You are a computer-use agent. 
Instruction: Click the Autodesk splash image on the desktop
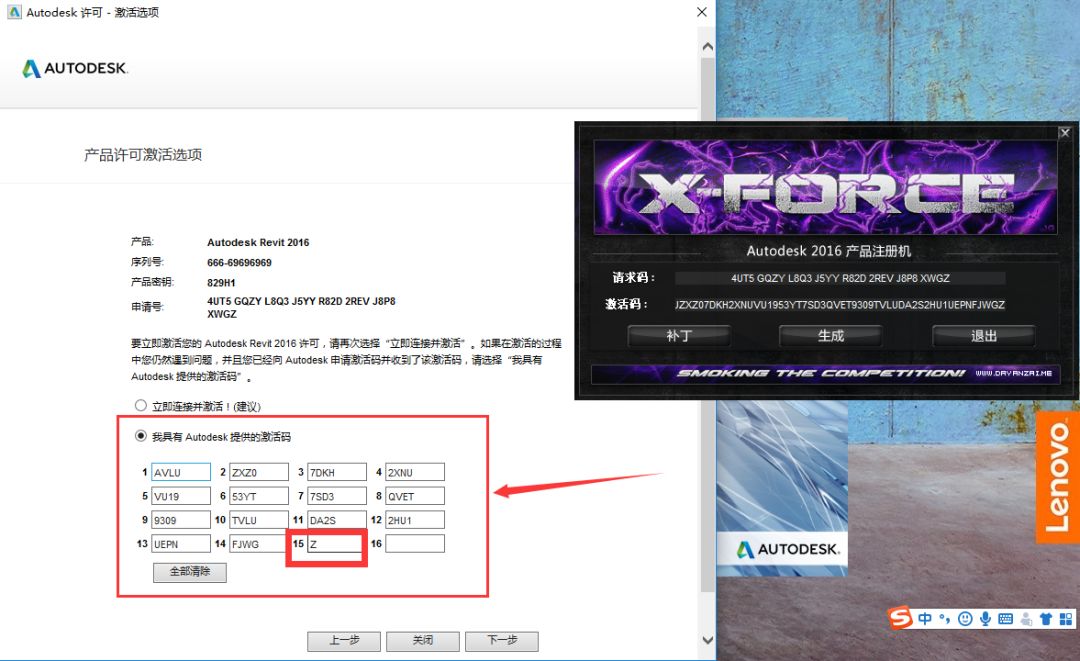(782, 488)
